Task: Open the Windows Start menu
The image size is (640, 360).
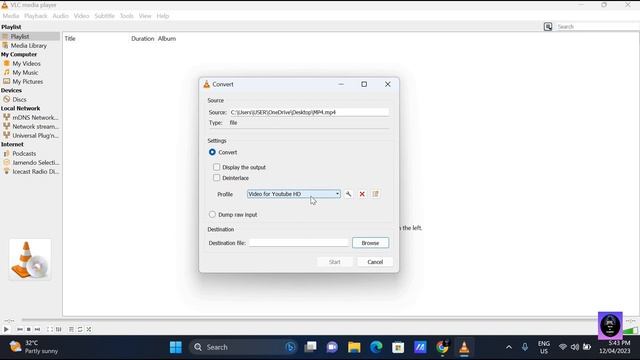Action: tap(176, 347)
